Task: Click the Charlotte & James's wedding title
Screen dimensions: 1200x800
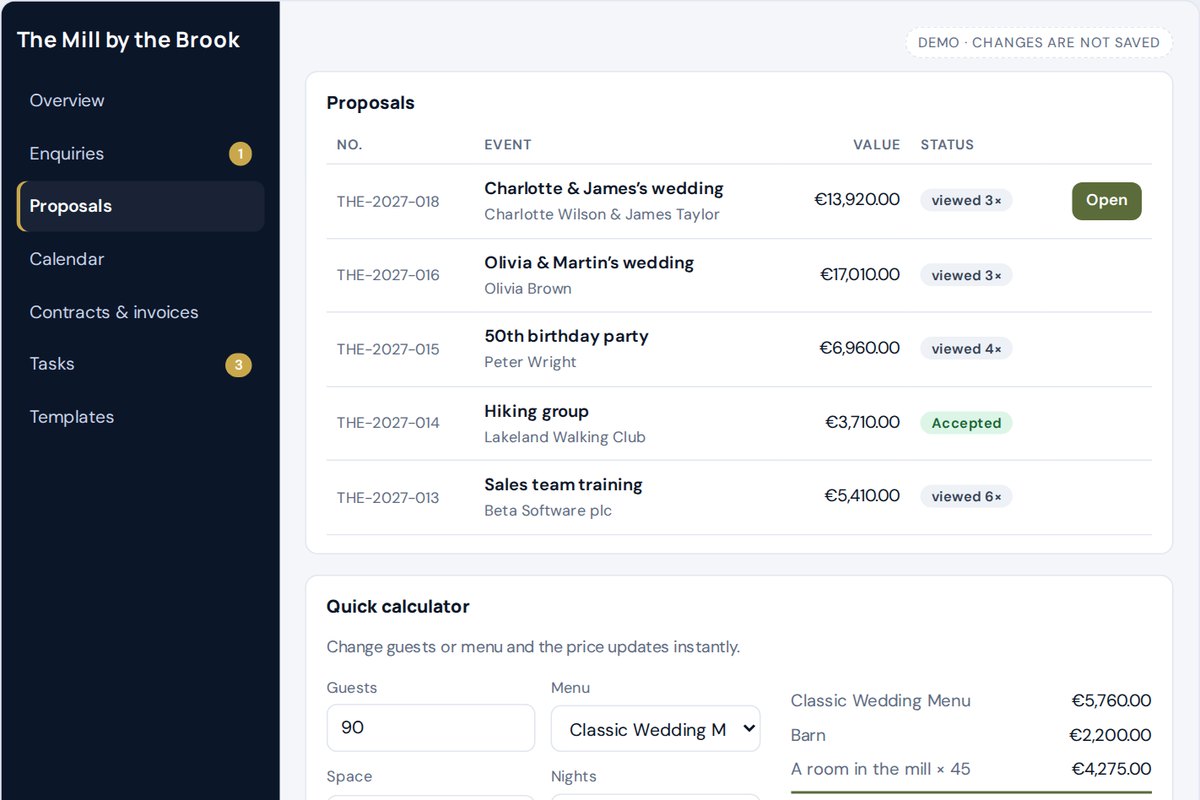Action: click(604, 188)
